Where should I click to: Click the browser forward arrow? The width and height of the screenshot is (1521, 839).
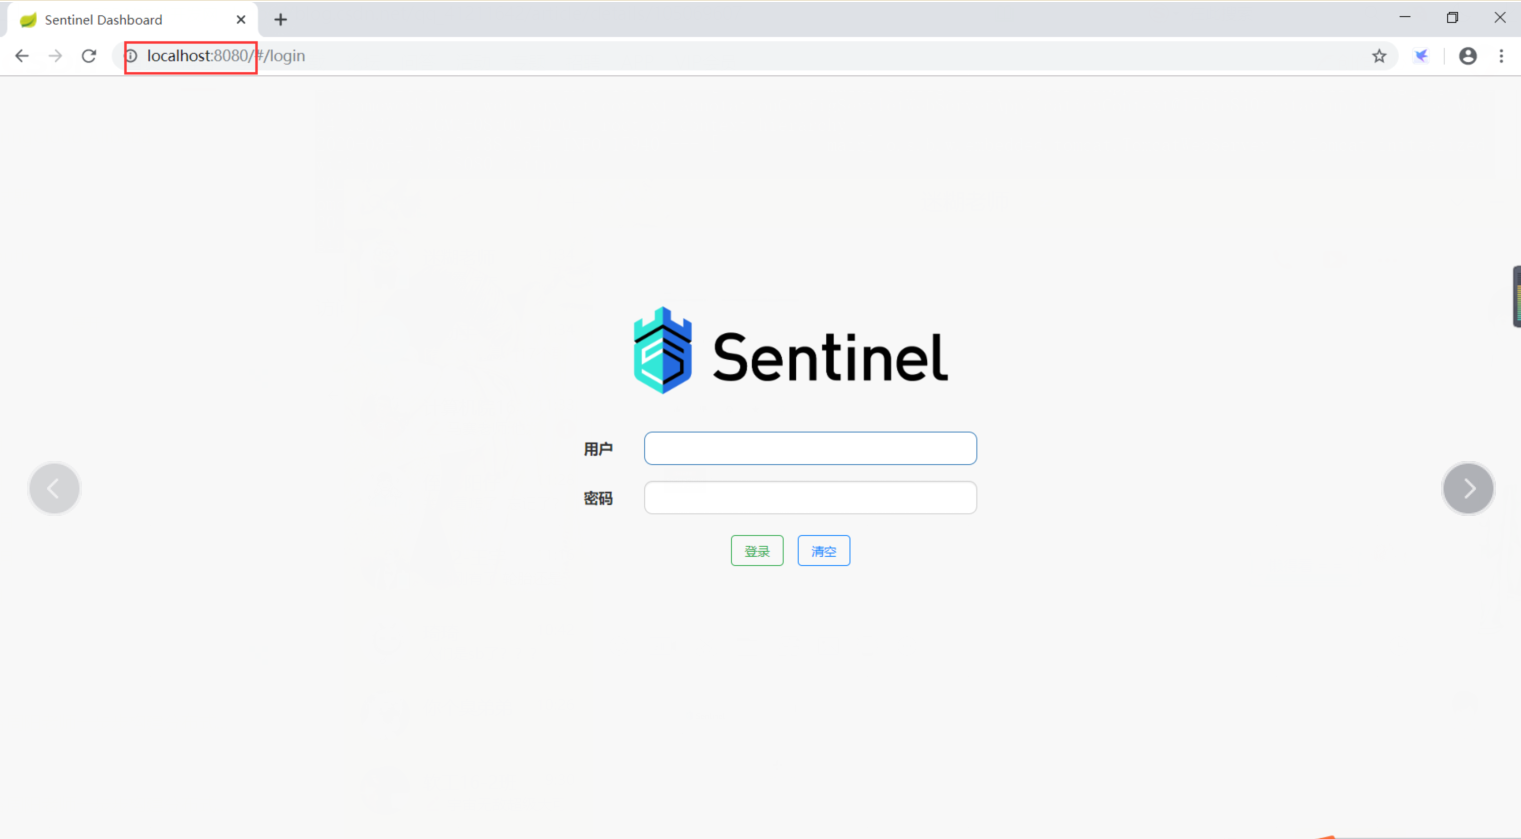[56, 56]
